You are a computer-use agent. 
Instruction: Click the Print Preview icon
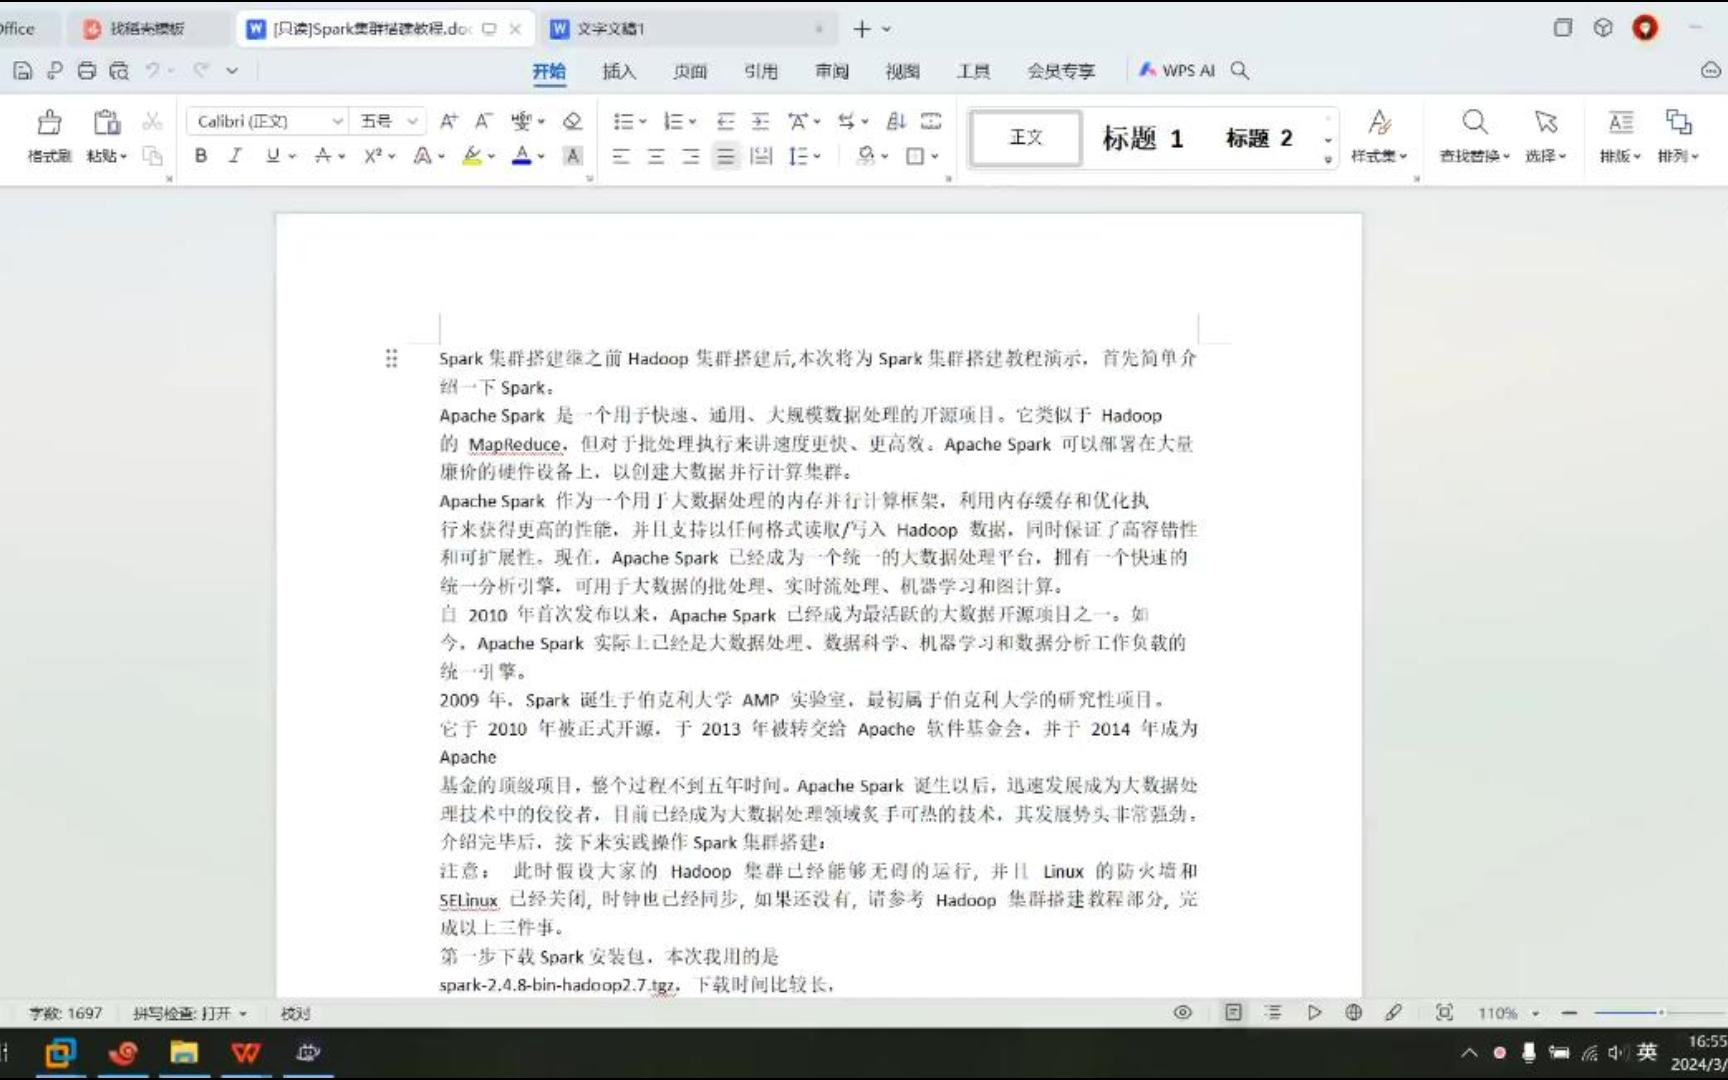pos(119,70)
